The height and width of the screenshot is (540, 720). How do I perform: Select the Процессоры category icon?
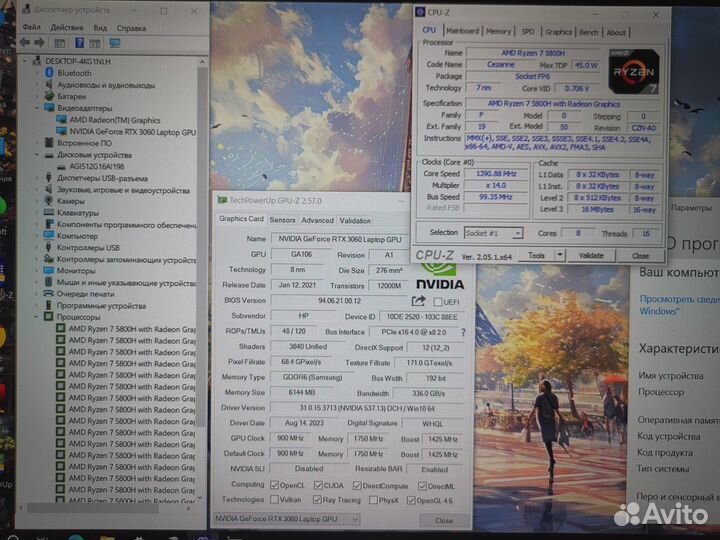pyautogui.click(x=49, y=316)
